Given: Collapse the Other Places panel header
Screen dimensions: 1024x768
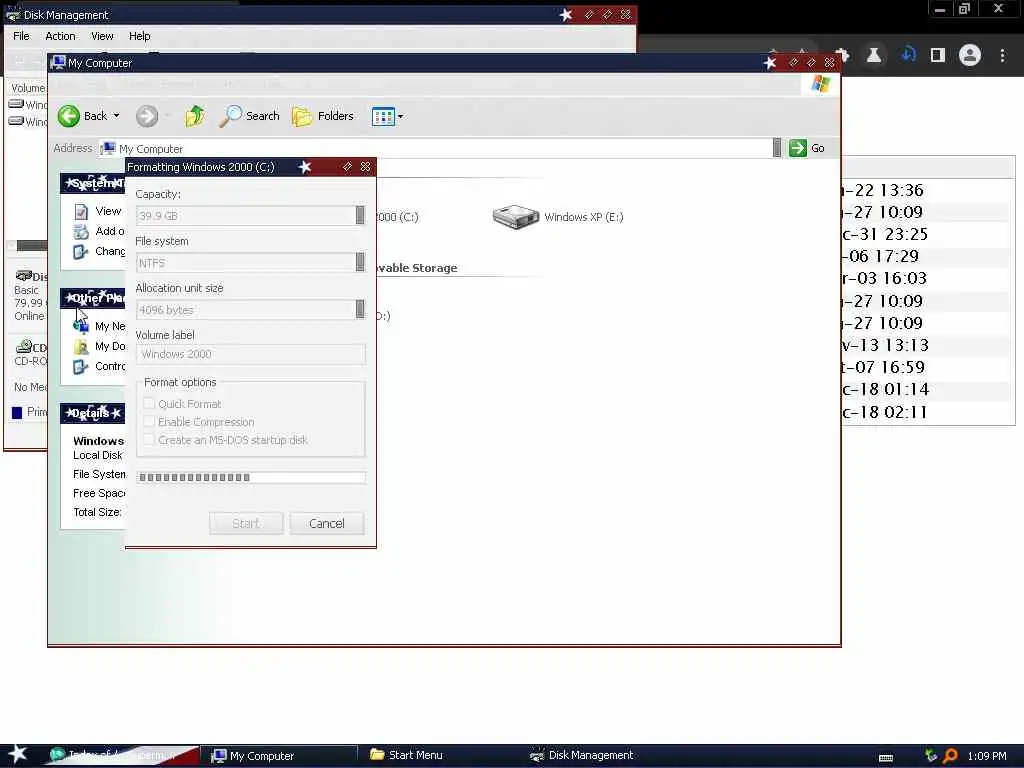Looking at the screenshot, I should 93,298.
